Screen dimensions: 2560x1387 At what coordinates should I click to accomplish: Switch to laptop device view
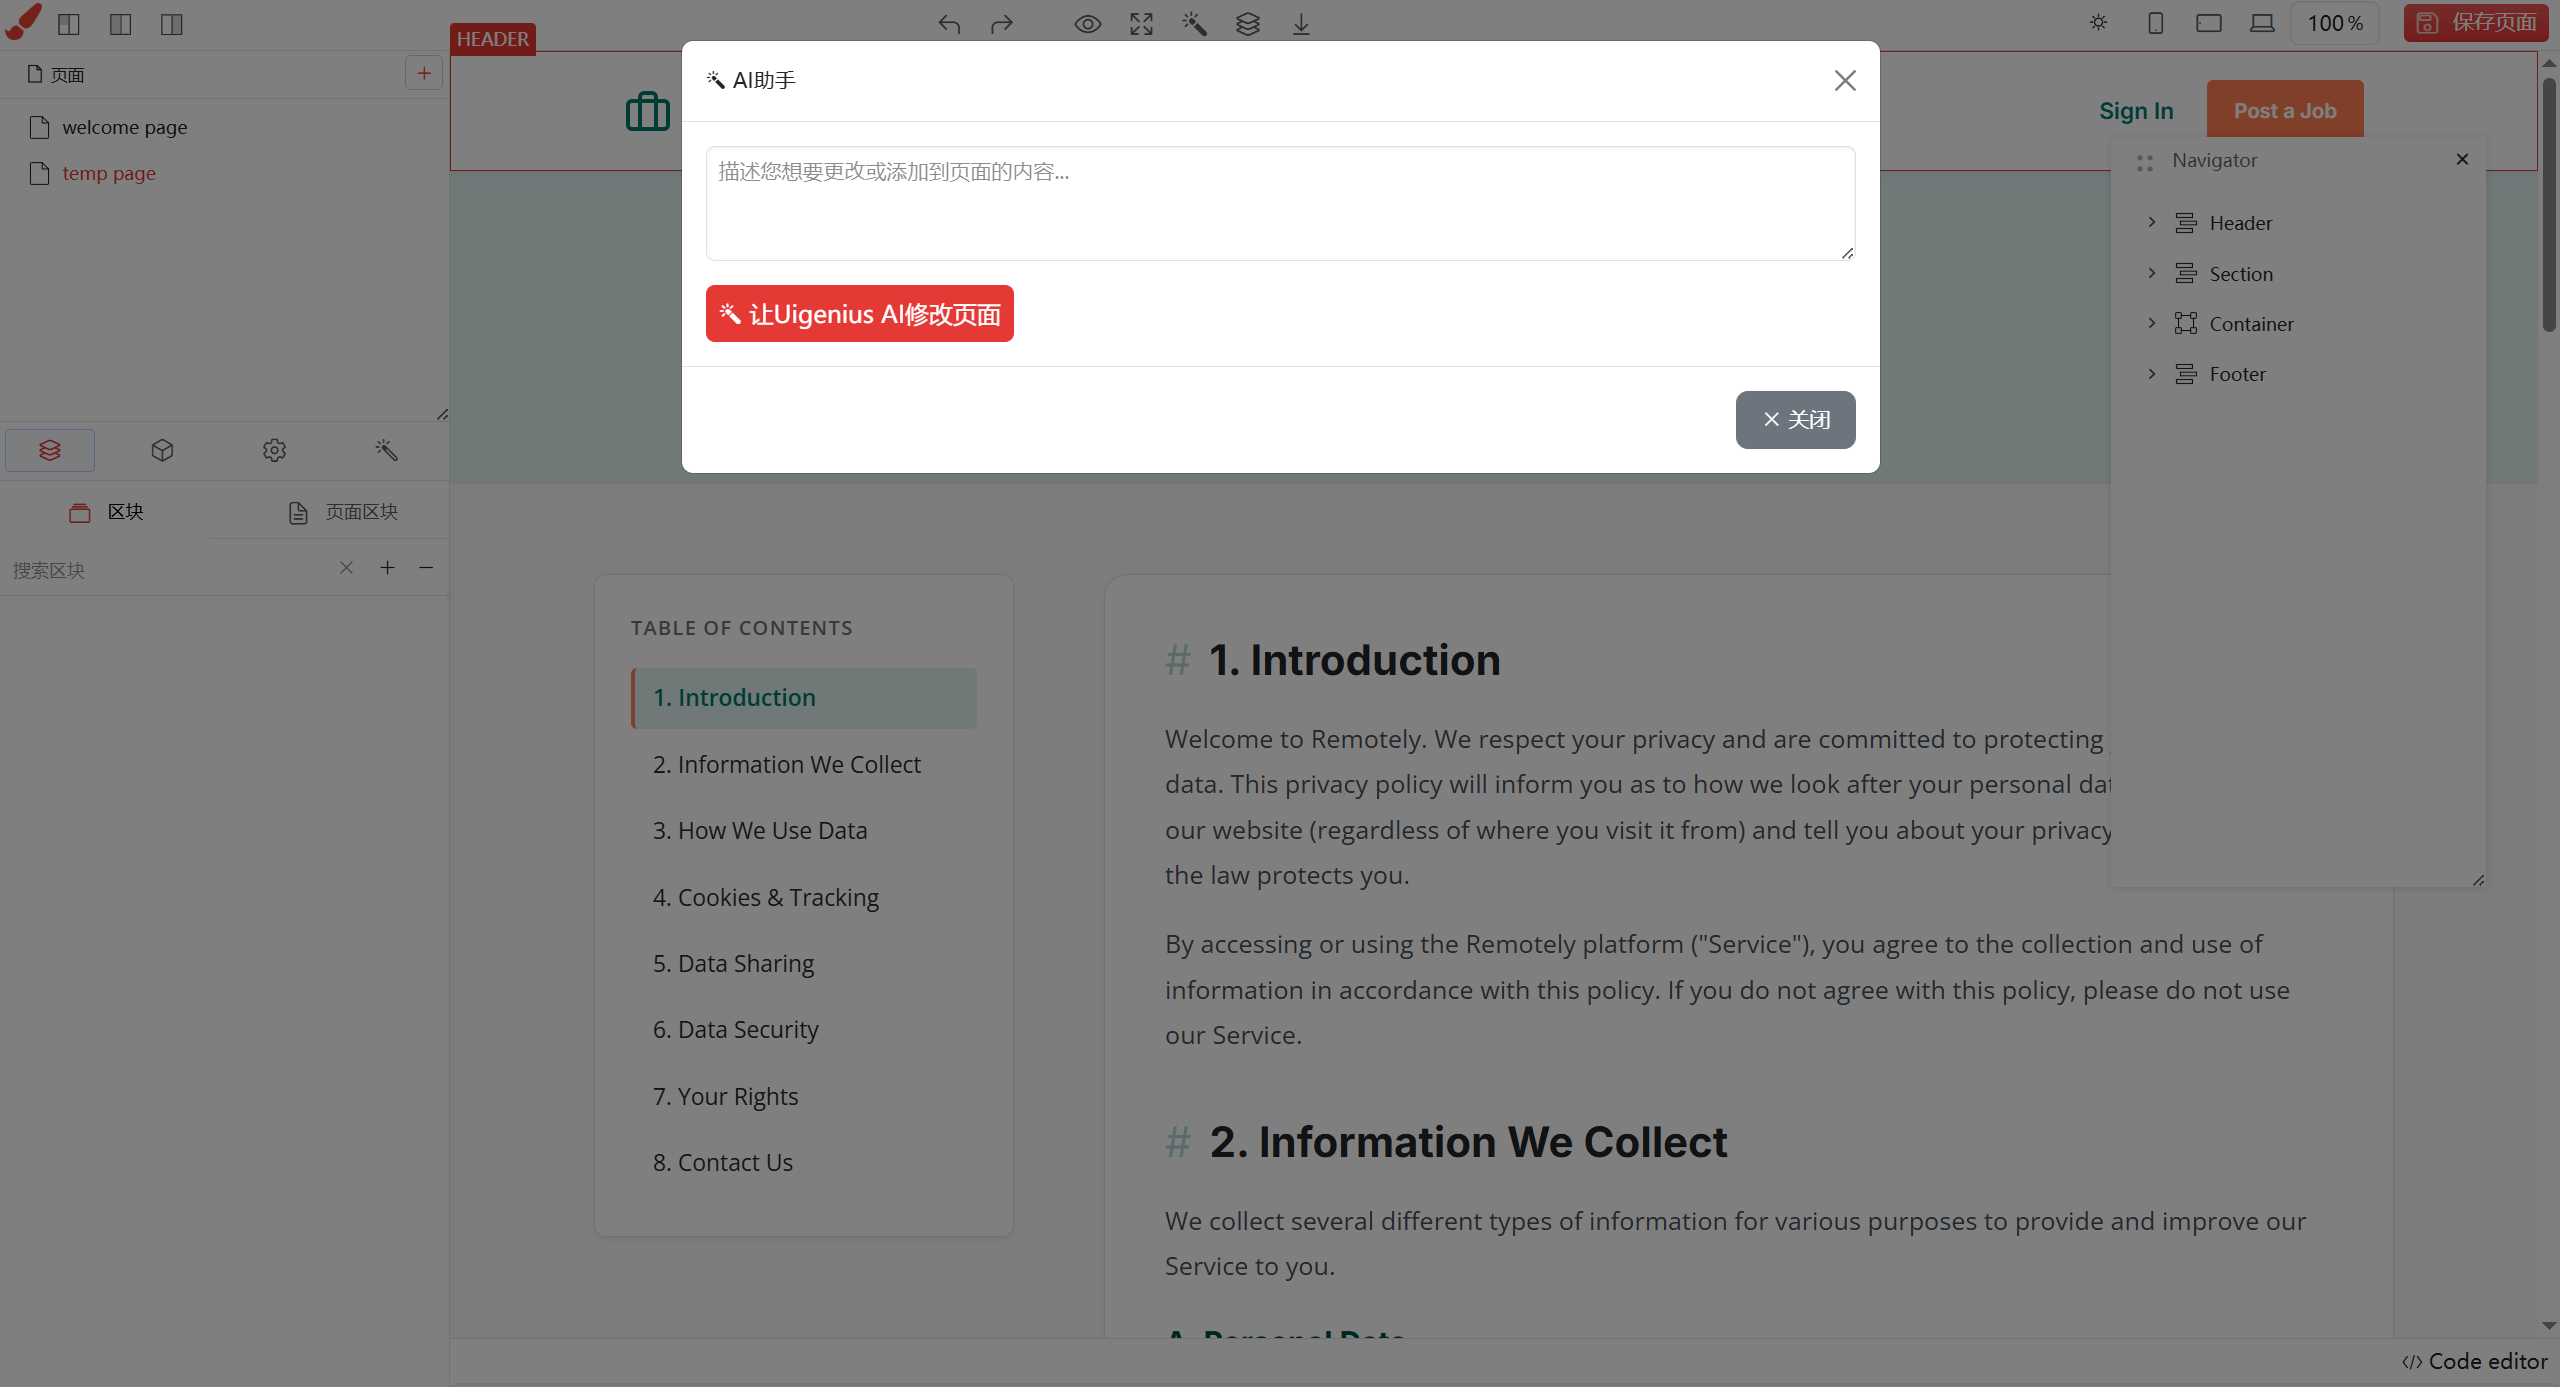tap(2262, 23)
